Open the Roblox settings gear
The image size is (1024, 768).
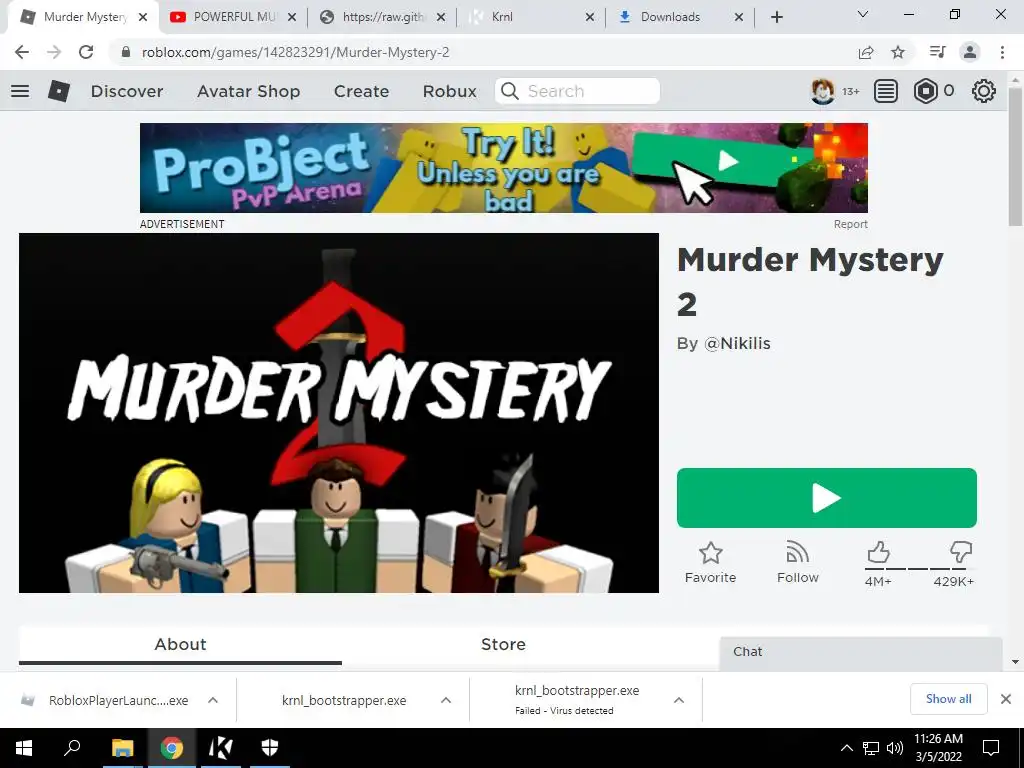(984, 91)
